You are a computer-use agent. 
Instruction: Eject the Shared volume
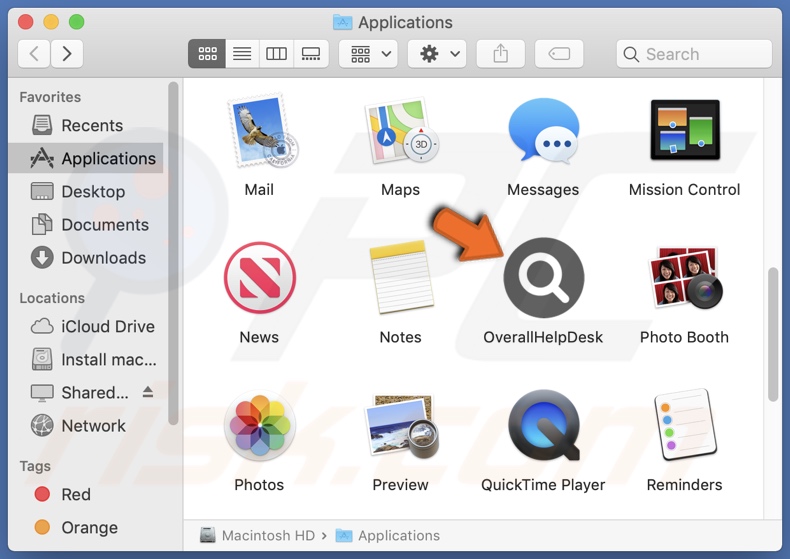148,392
